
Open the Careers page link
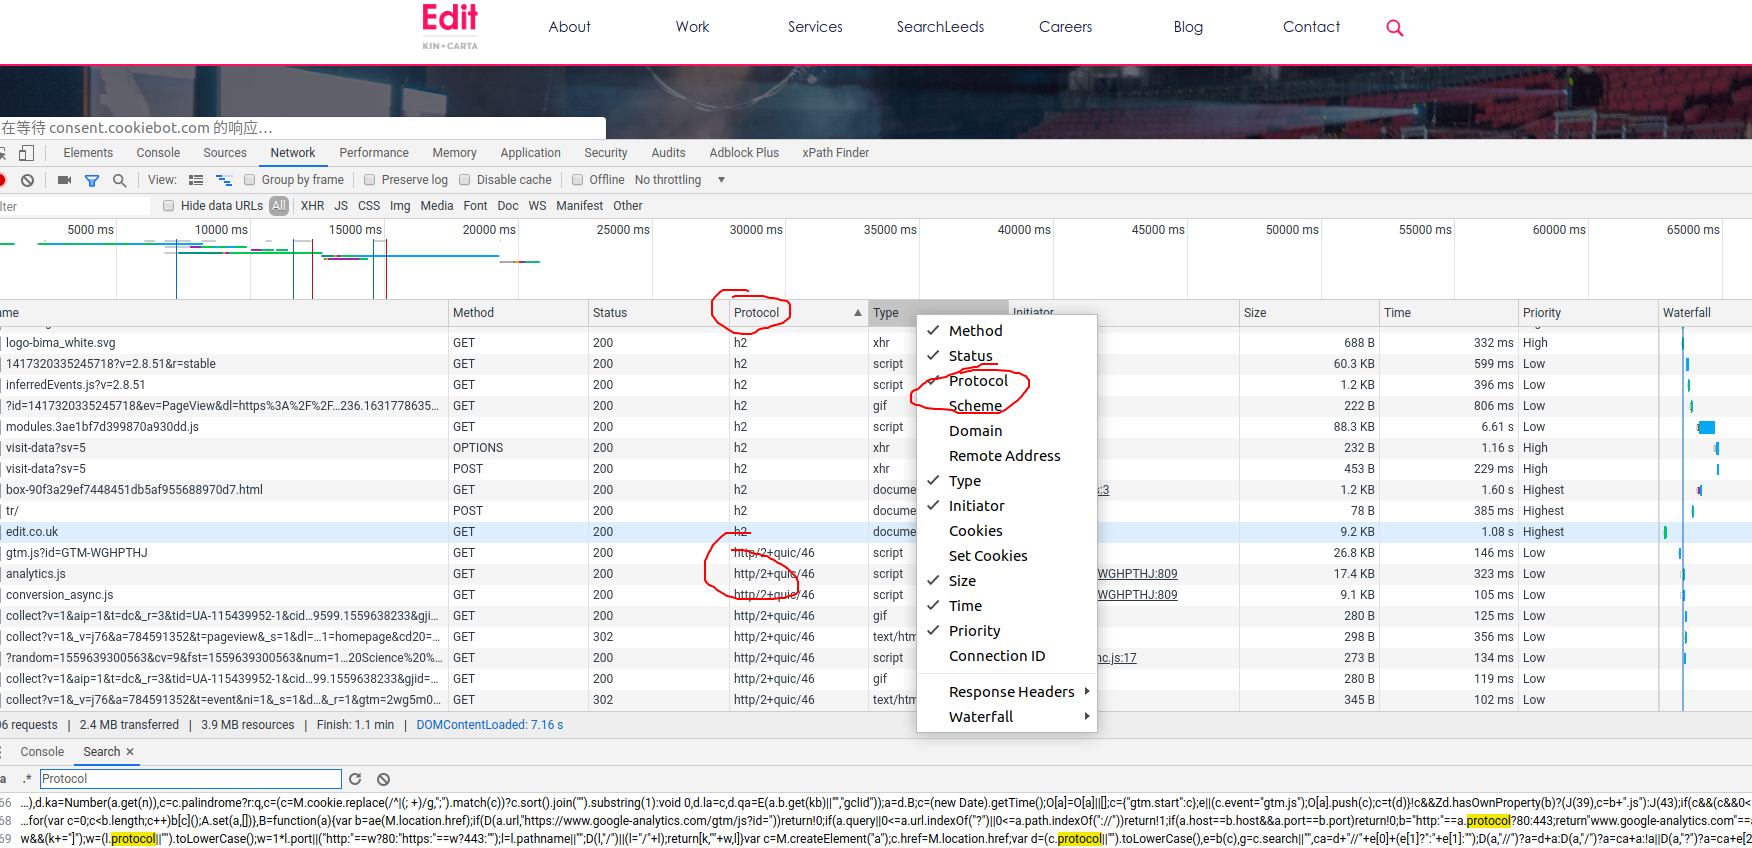pyautogui.click(x=1065, y=27)
